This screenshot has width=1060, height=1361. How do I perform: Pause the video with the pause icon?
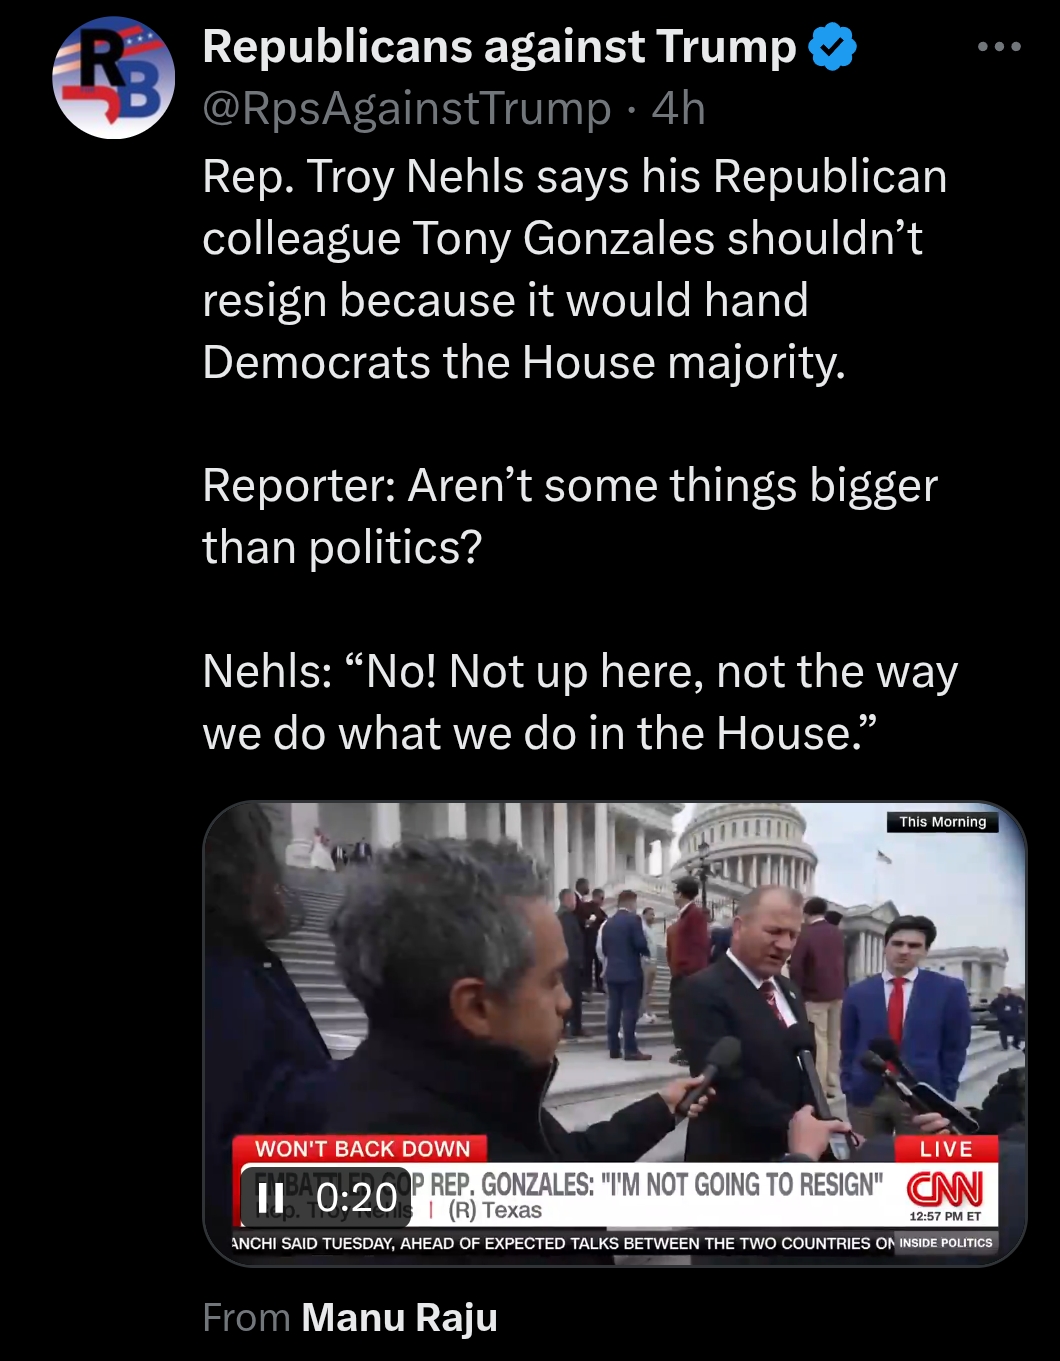(270, 1197)
